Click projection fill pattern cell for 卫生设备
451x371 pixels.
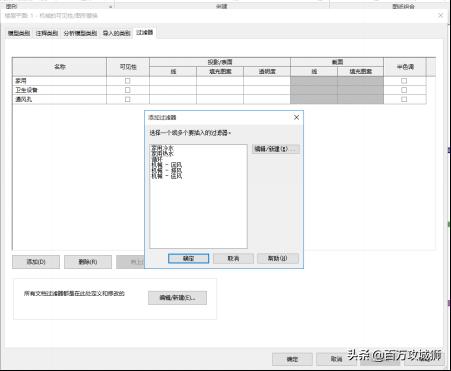pyautogui.click(x=220, y=90)
